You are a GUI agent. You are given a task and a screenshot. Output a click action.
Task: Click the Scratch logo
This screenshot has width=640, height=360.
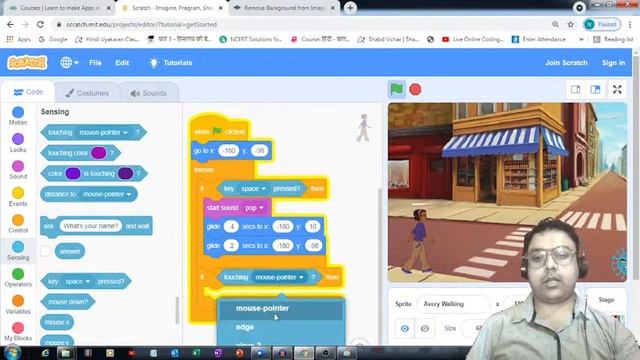pos(27,62)
